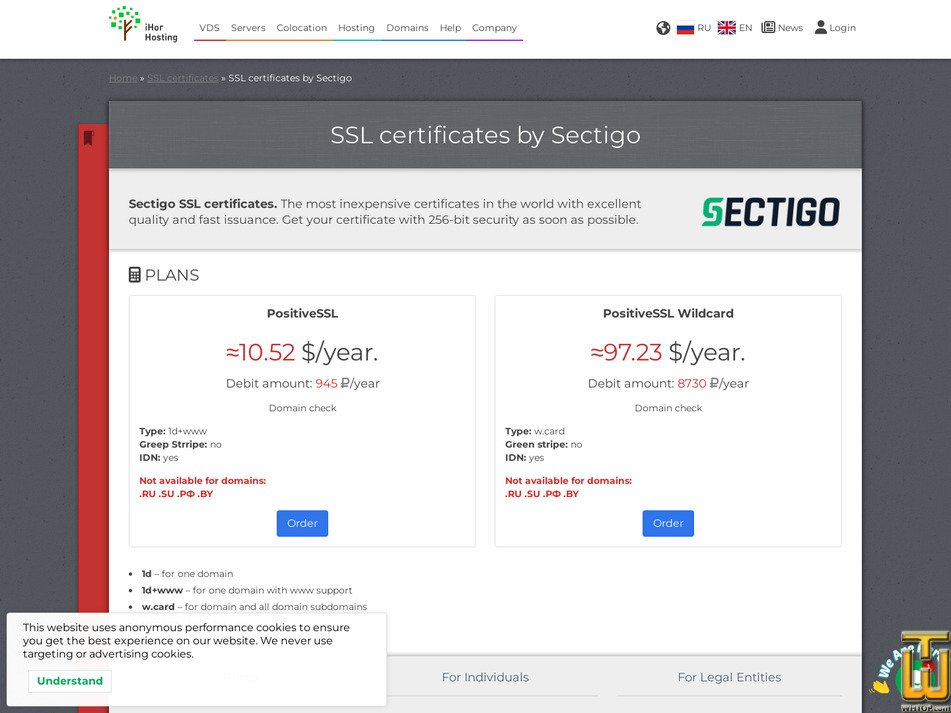Screen dimensions: 951x713
Task: Click the ≈97.23 $/year price
Action: [x=668, y=352]
